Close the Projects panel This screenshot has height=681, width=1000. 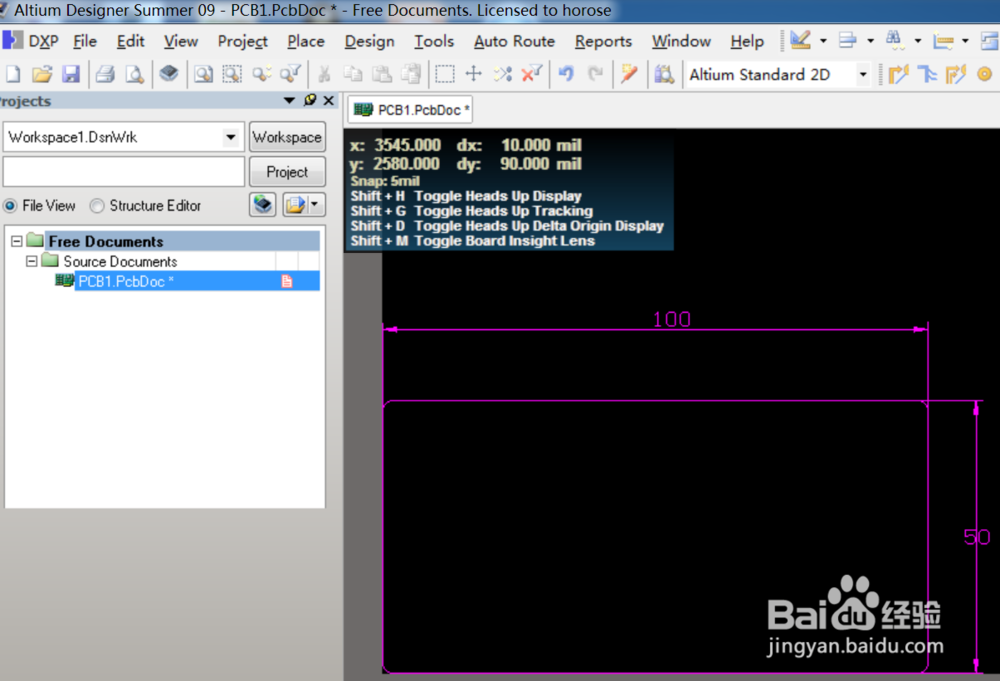click(328, 100)
